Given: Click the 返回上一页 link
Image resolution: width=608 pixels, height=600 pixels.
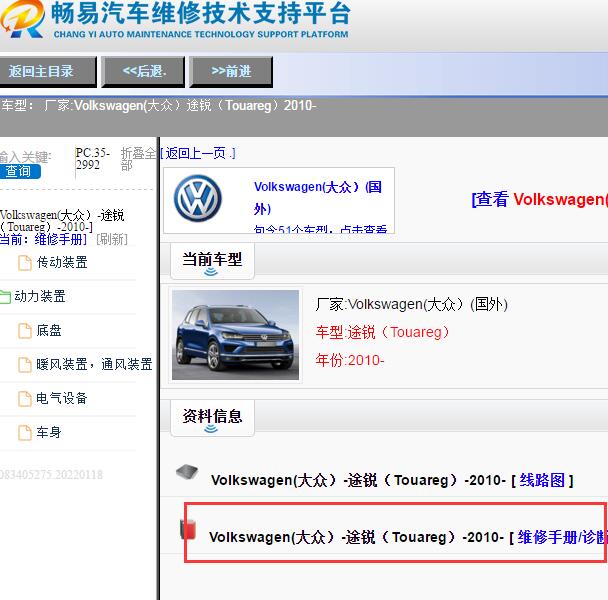Looking at the screenshot, I should tap(198, 153).
